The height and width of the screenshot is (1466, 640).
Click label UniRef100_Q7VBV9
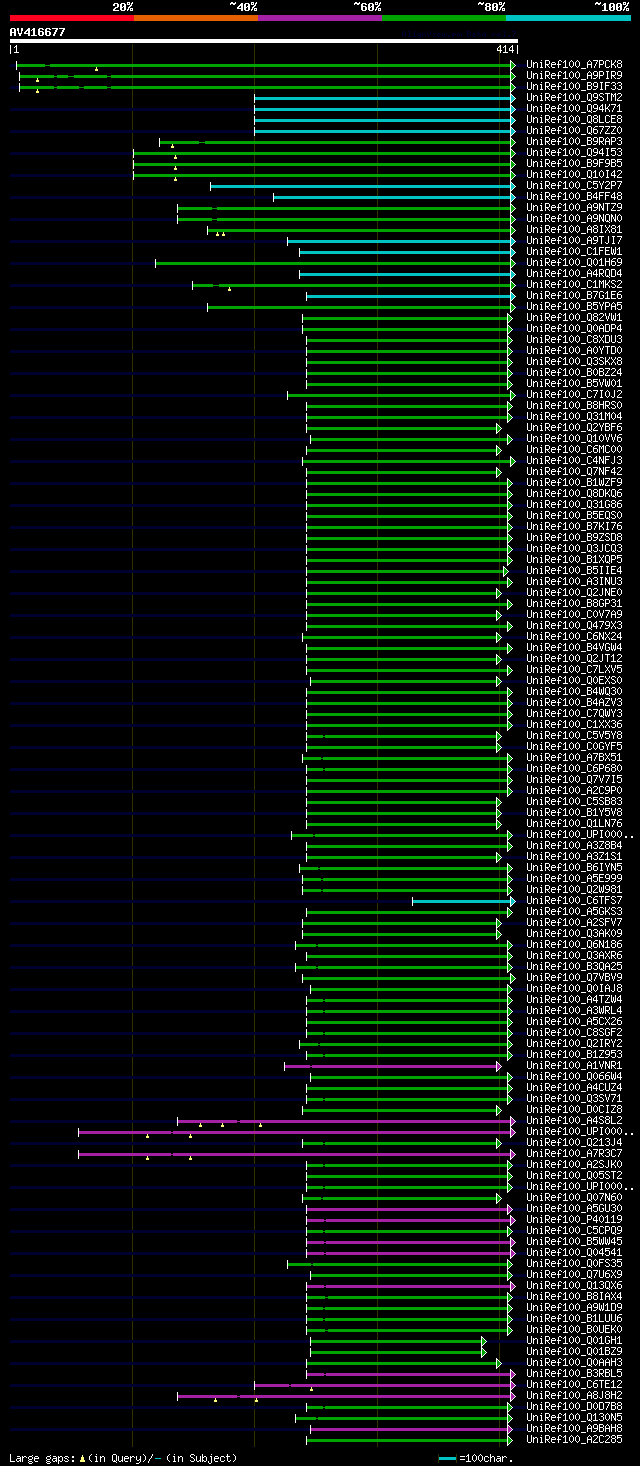pyautogui.click(x=574, y=977)
